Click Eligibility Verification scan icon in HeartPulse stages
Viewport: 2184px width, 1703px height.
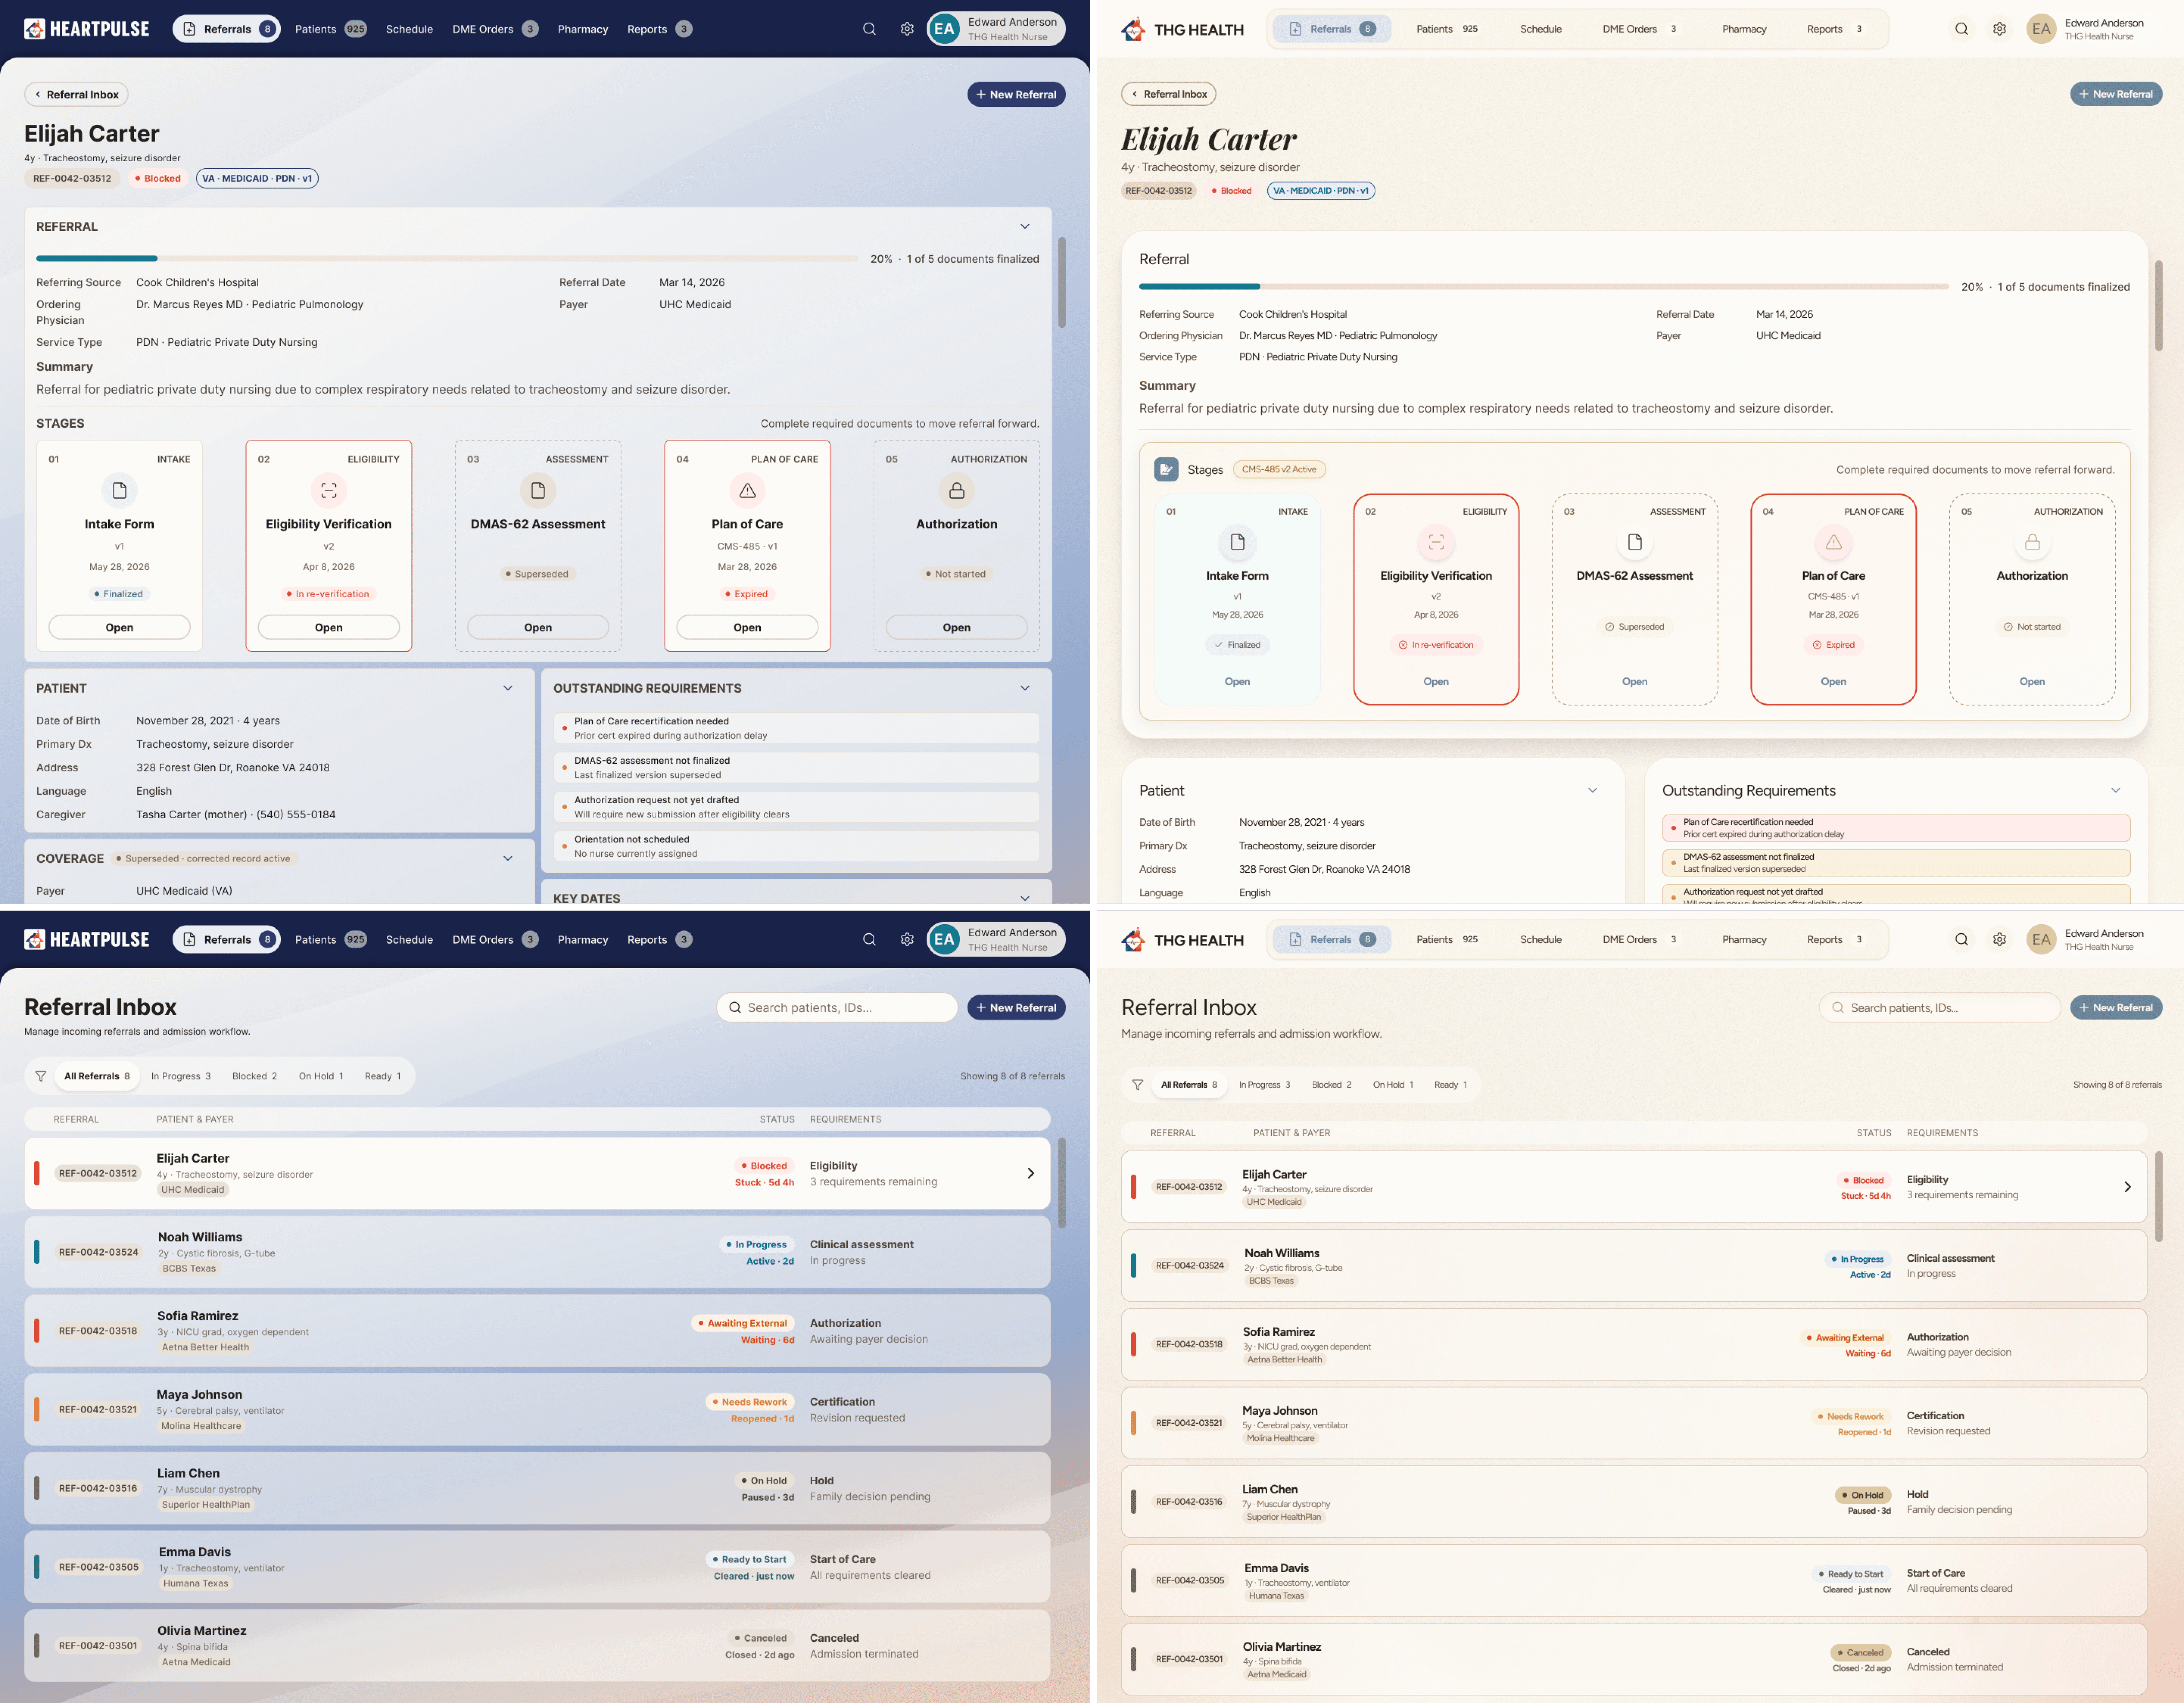328,490
